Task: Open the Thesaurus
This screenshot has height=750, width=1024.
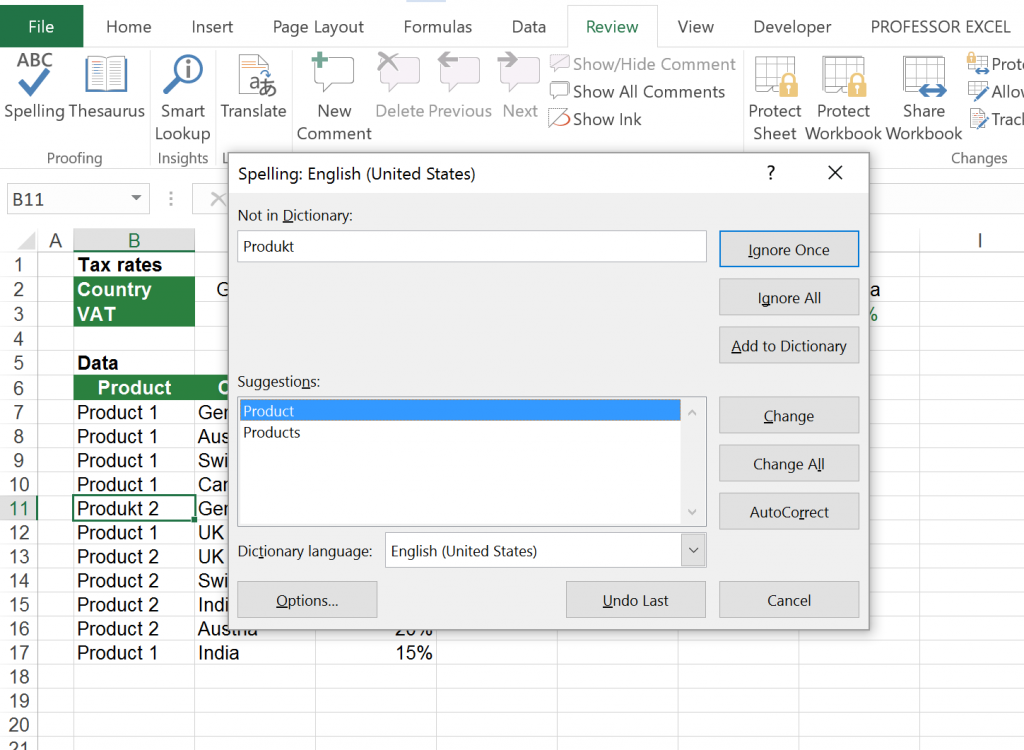Action: click(x=106, y=90)
